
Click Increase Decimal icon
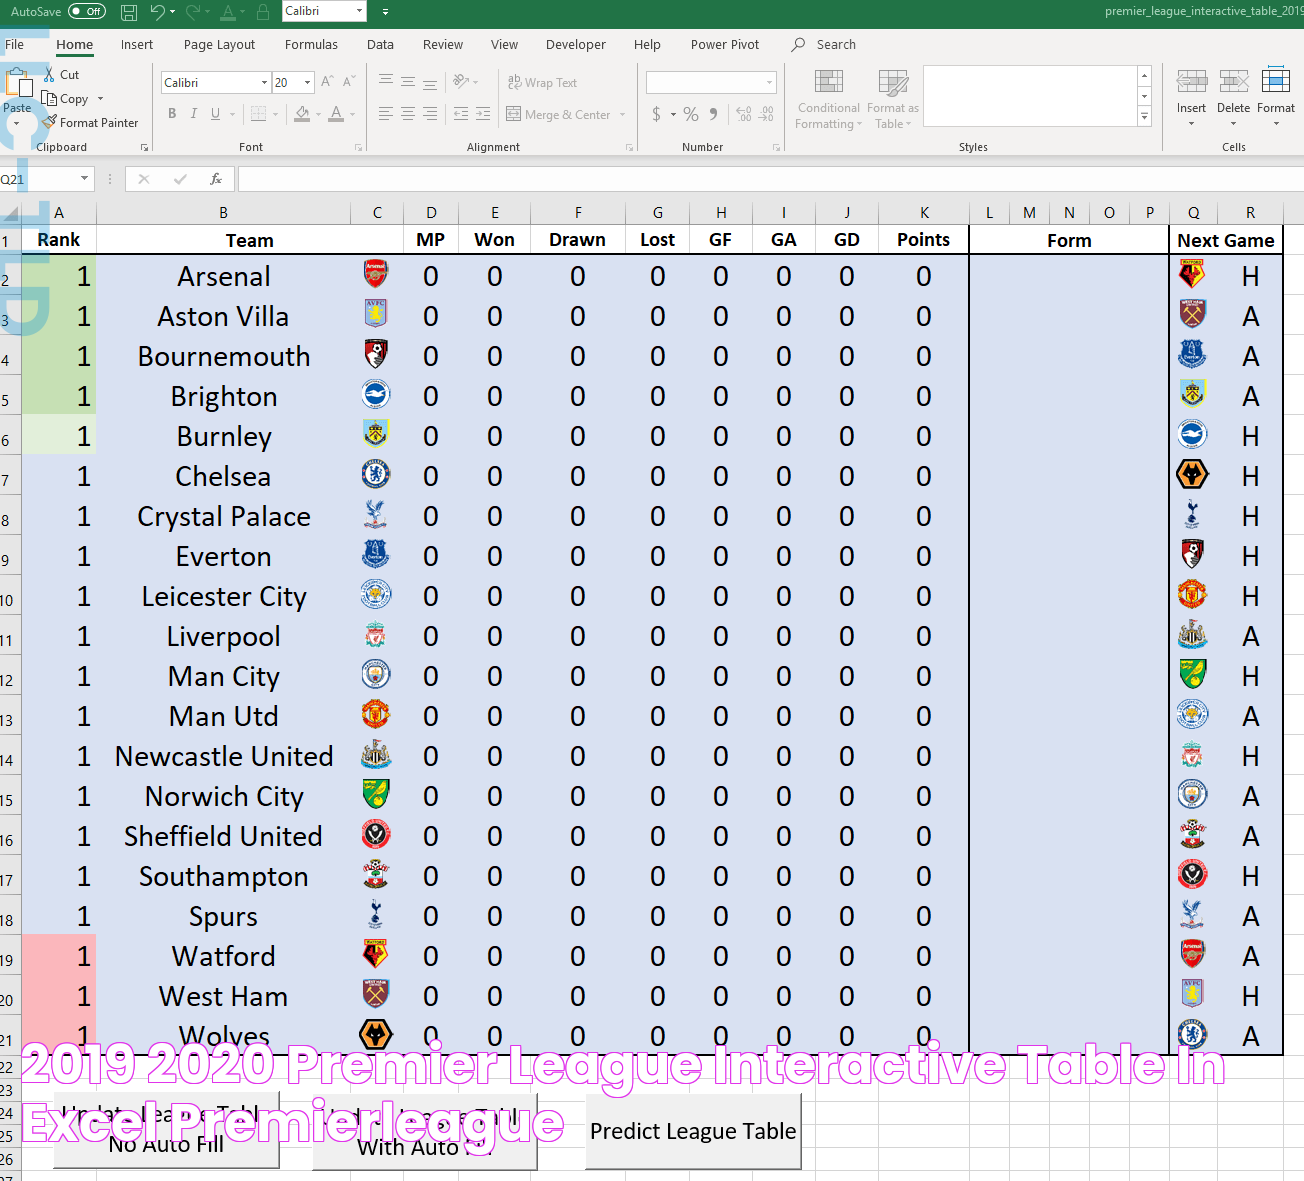(x=744, y=114)
